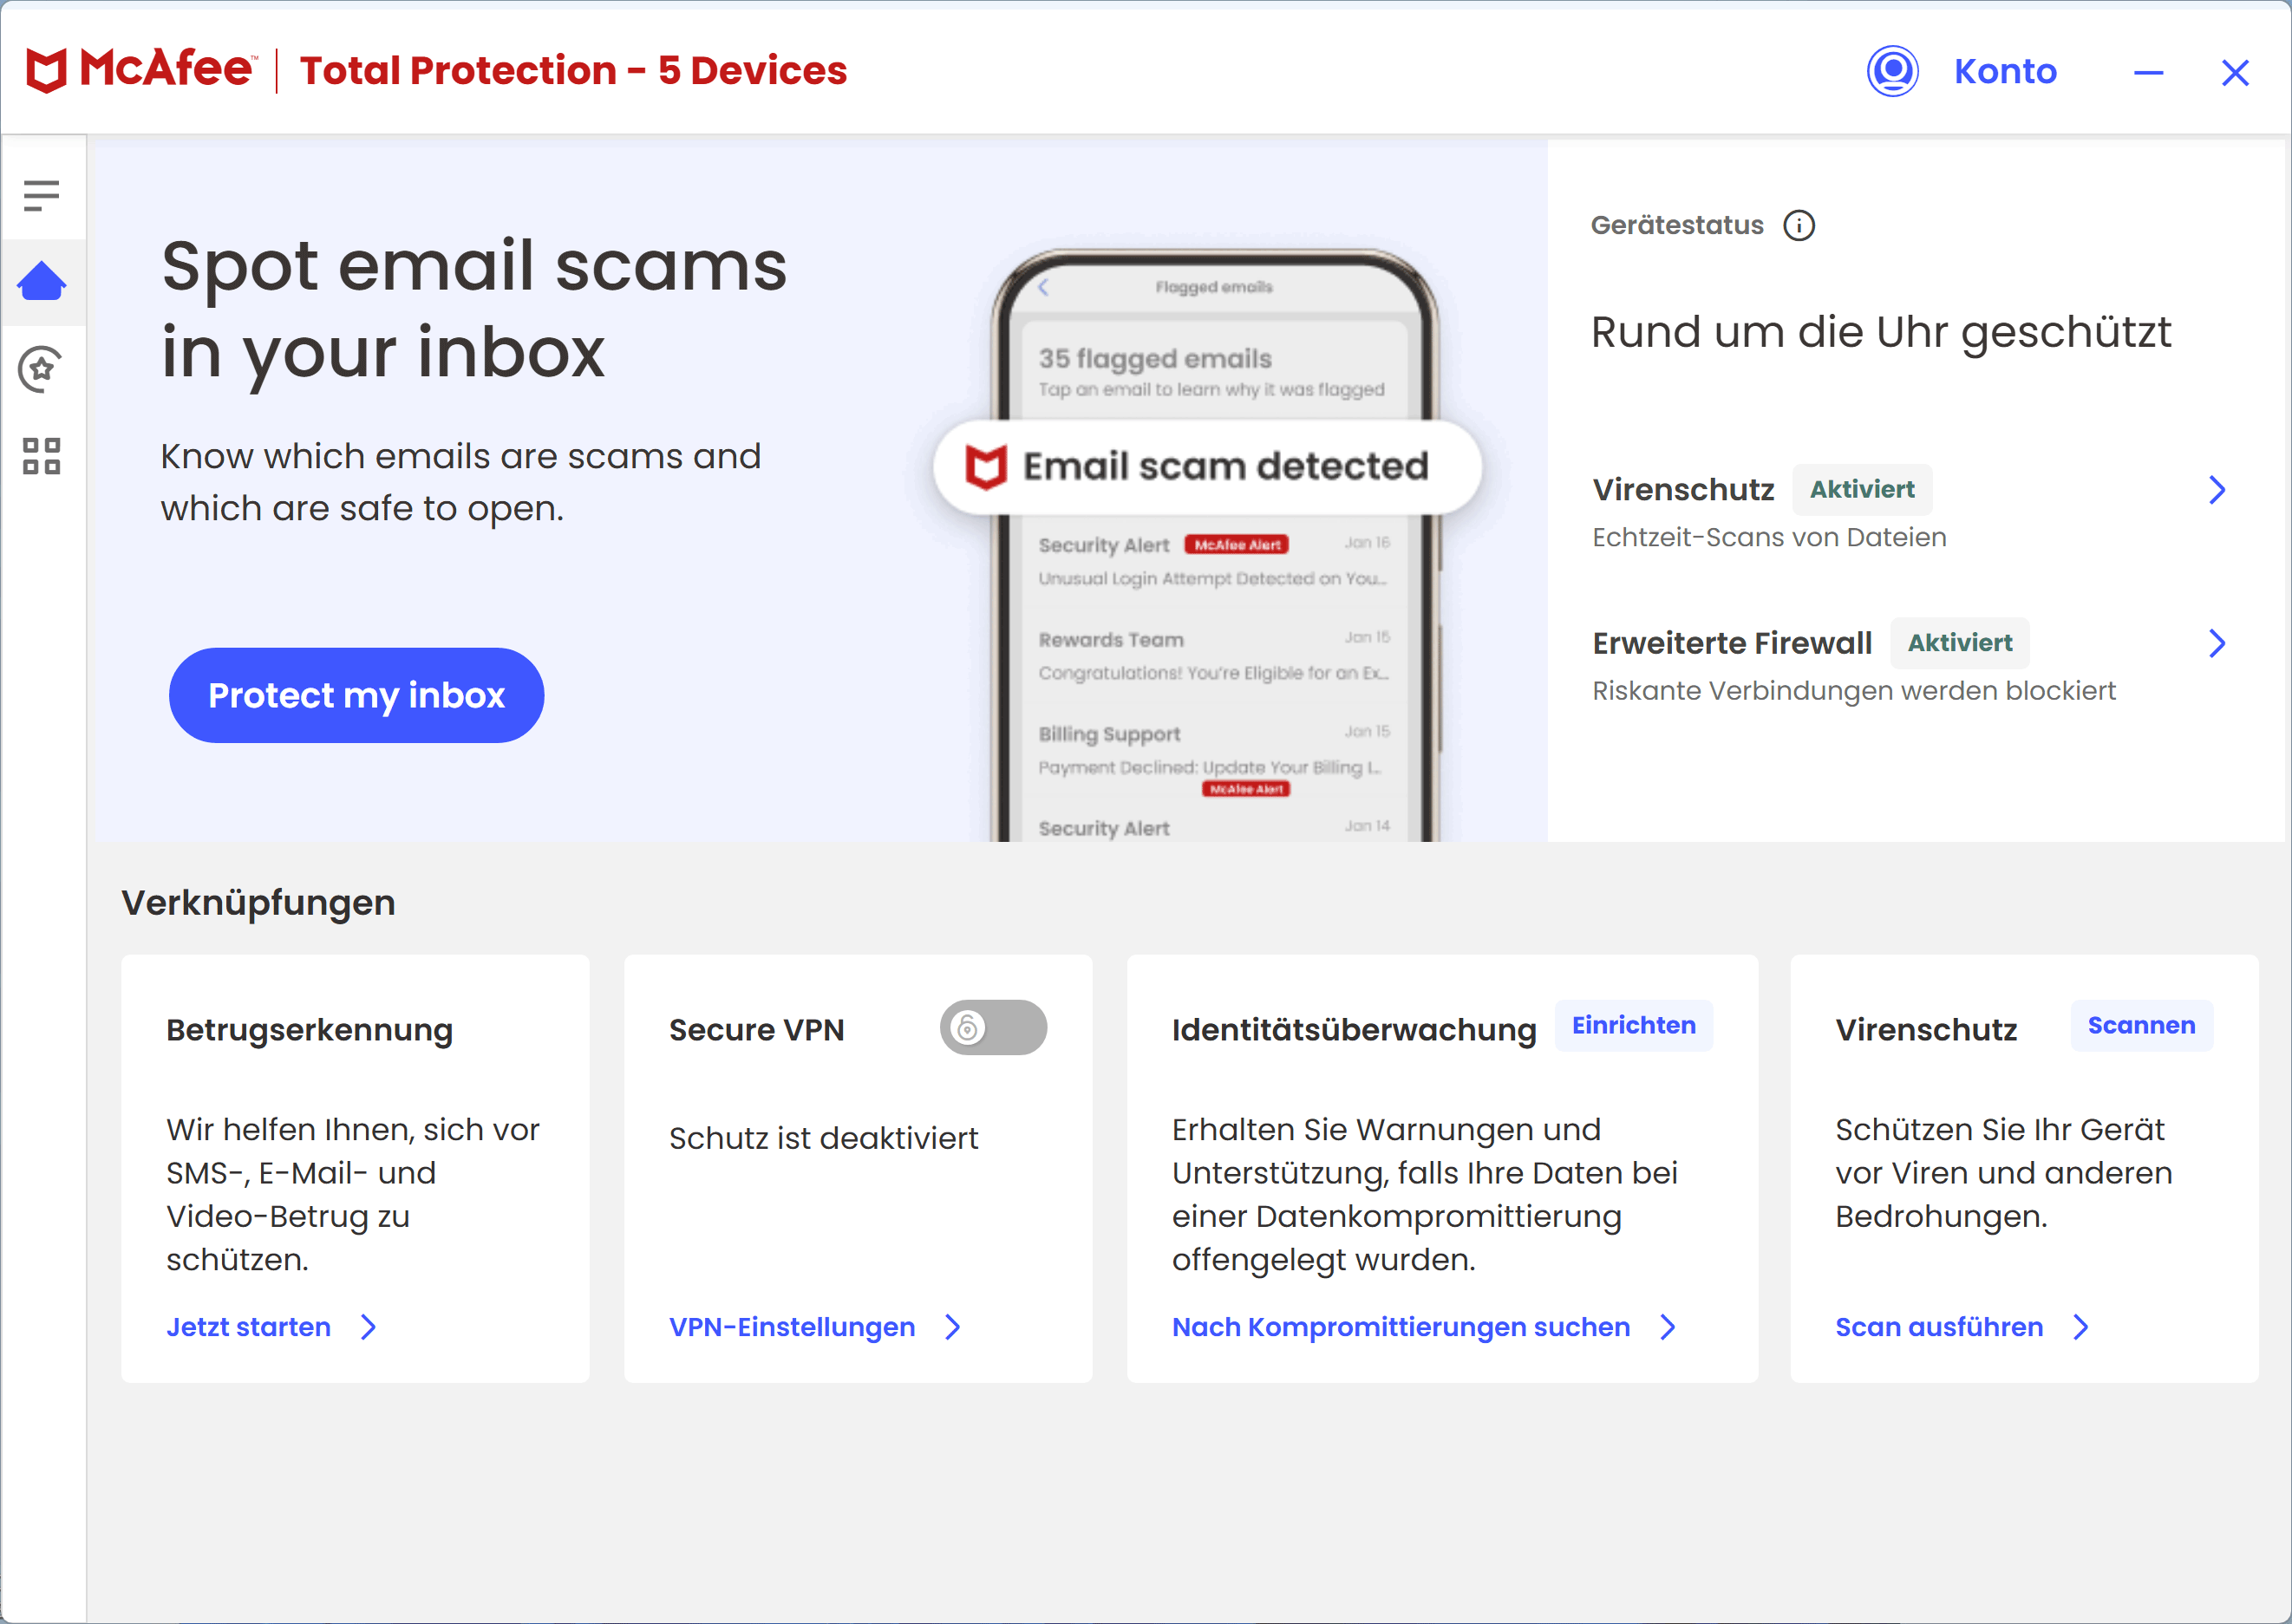Open the Konto menu

2005,71
